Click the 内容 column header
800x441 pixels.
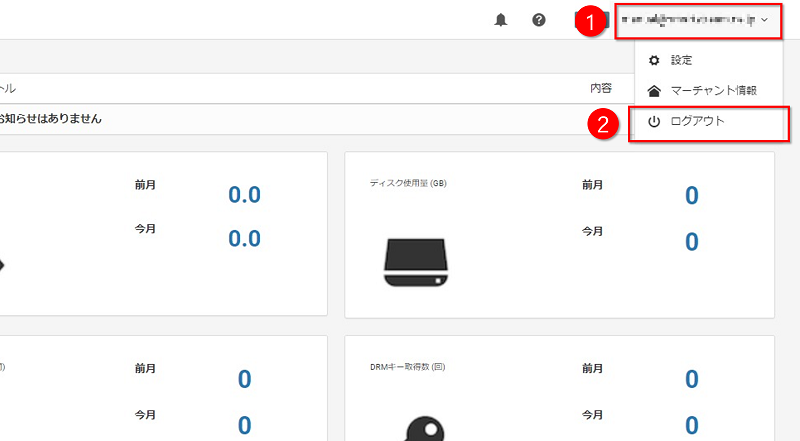point(600,88)
